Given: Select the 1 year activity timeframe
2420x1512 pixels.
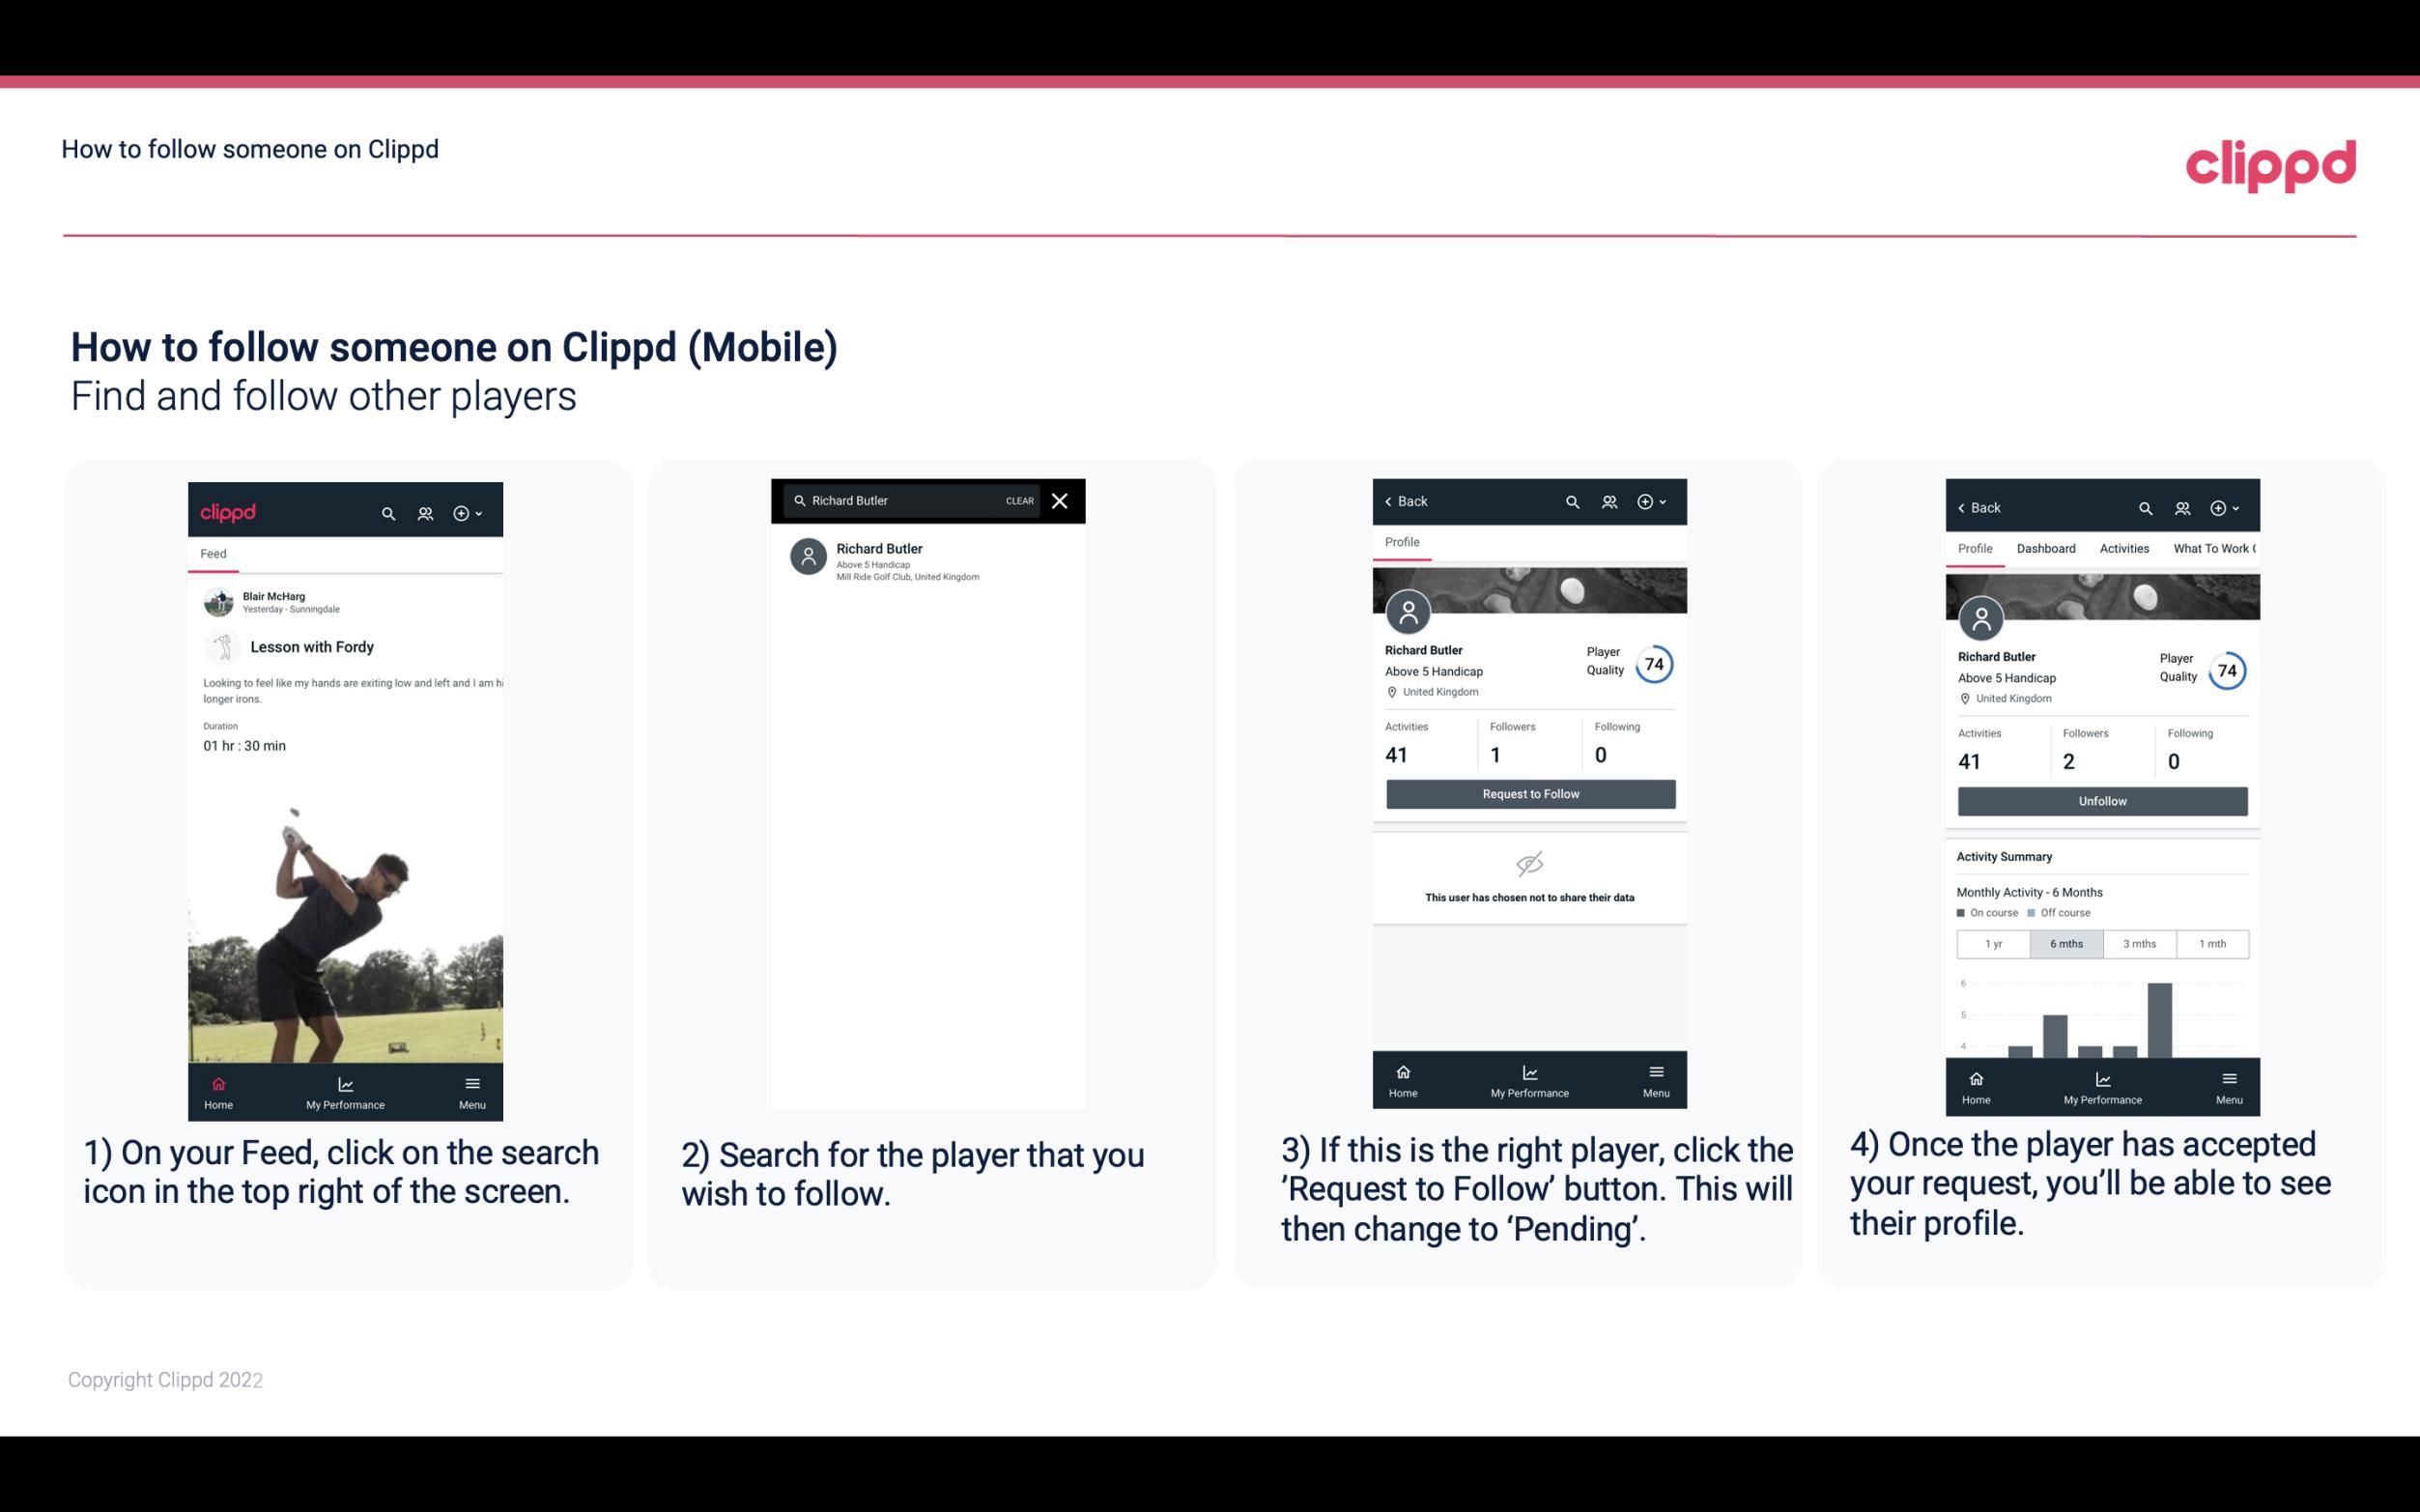Looking at the screenshot, I should click(1993, 942).
